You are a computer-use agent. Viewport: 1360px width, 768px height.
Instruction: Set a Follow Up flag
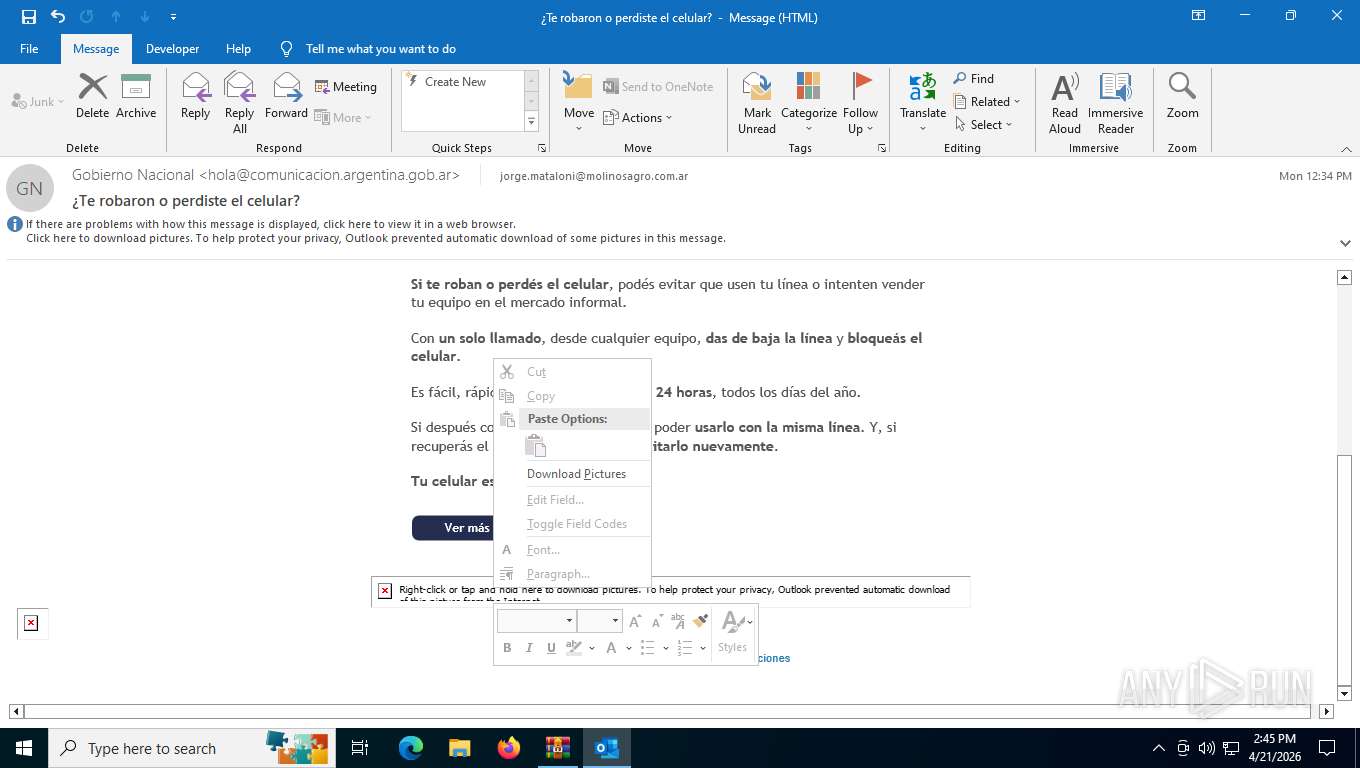(x=860, y=102)
